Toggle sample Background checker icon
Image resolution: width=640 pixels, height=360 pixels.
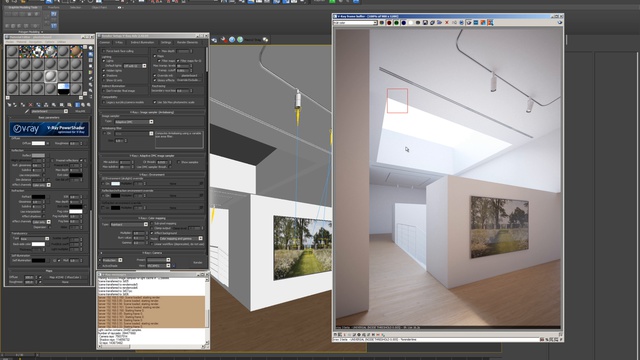pos(90,60)
